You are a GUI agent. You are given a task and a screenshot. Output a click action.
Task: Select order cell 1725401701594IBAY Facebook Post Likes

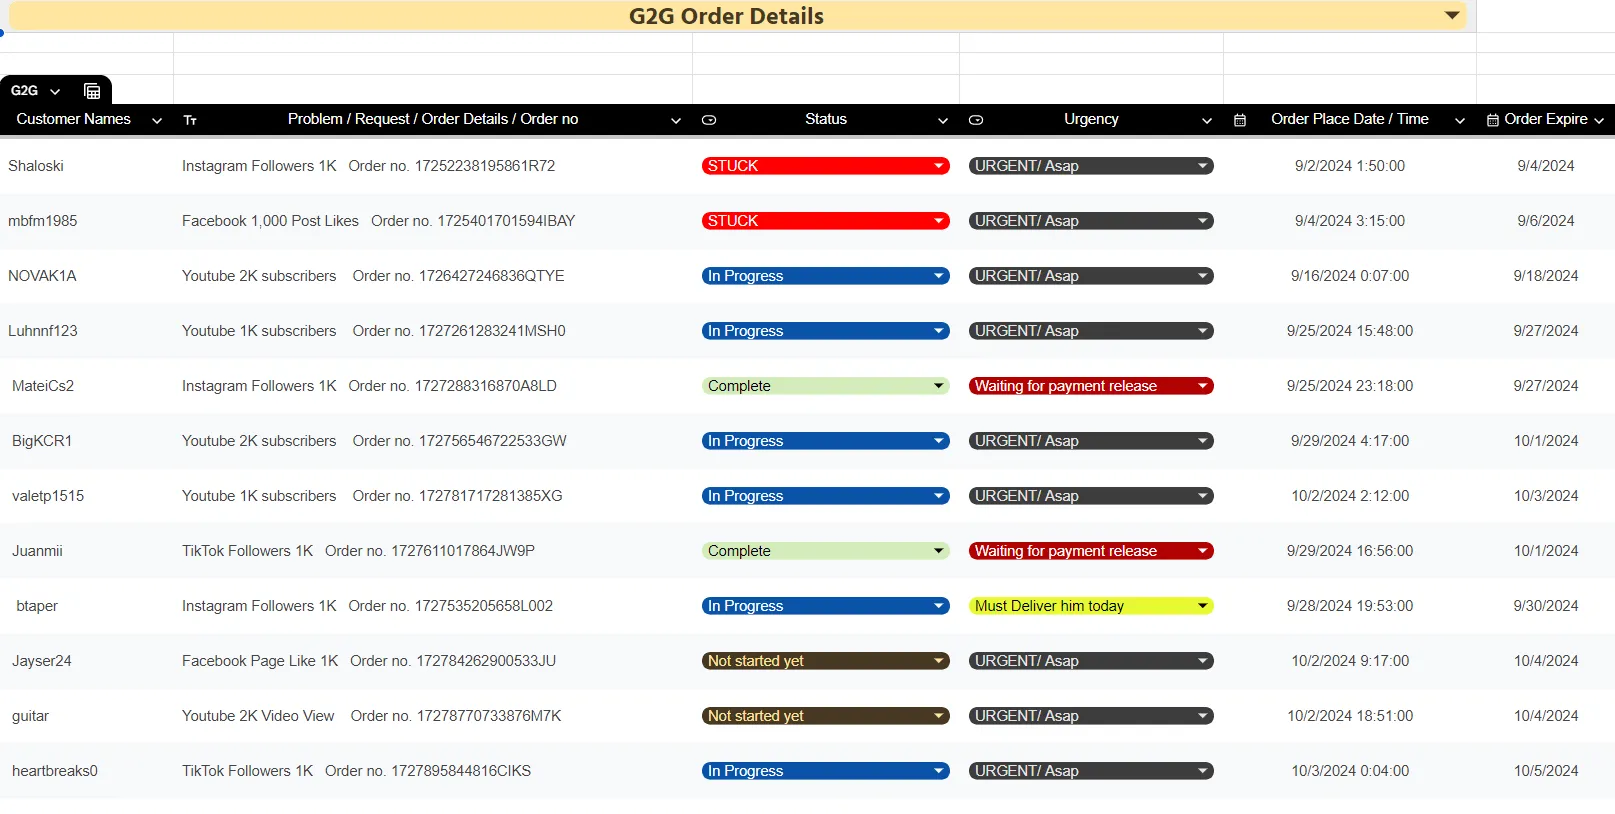[433, 221]
